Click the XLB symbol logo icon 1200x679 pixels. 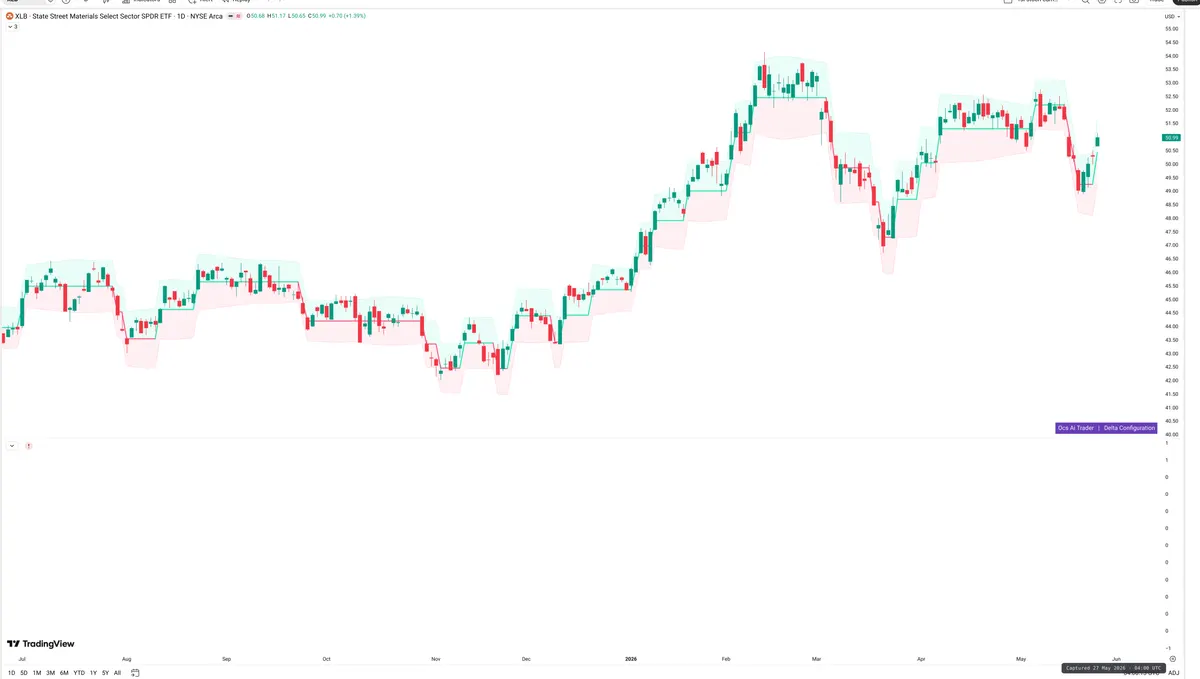[x=10, y=16]
